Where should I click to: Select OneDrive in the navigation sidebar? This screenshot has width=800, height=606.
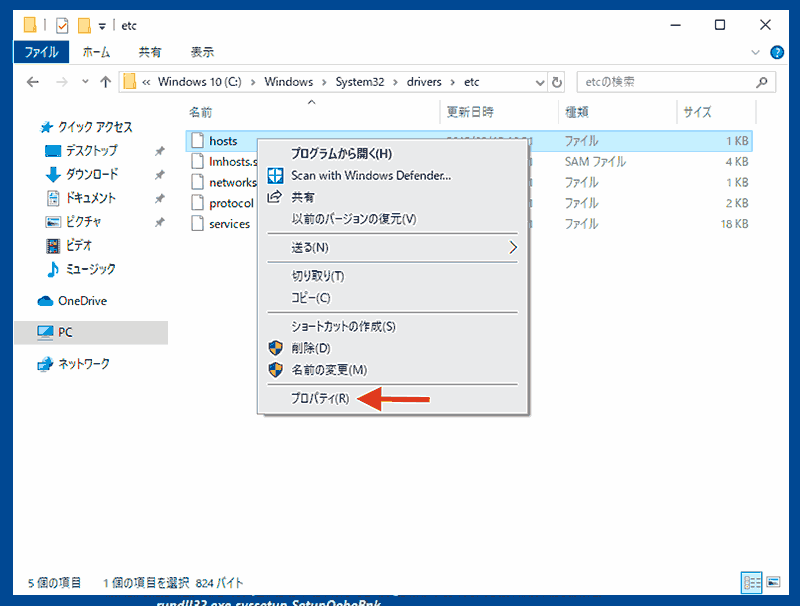click(x=84, y=300)
